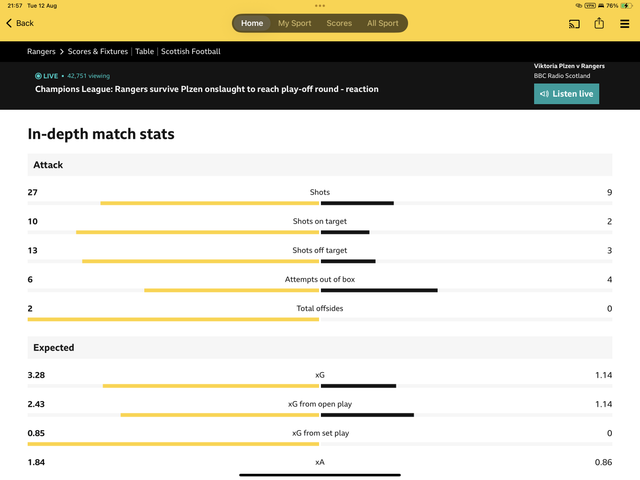The image size is (640, 480).
Task: Open the Champions League live headline
Action: click(207, 89)
